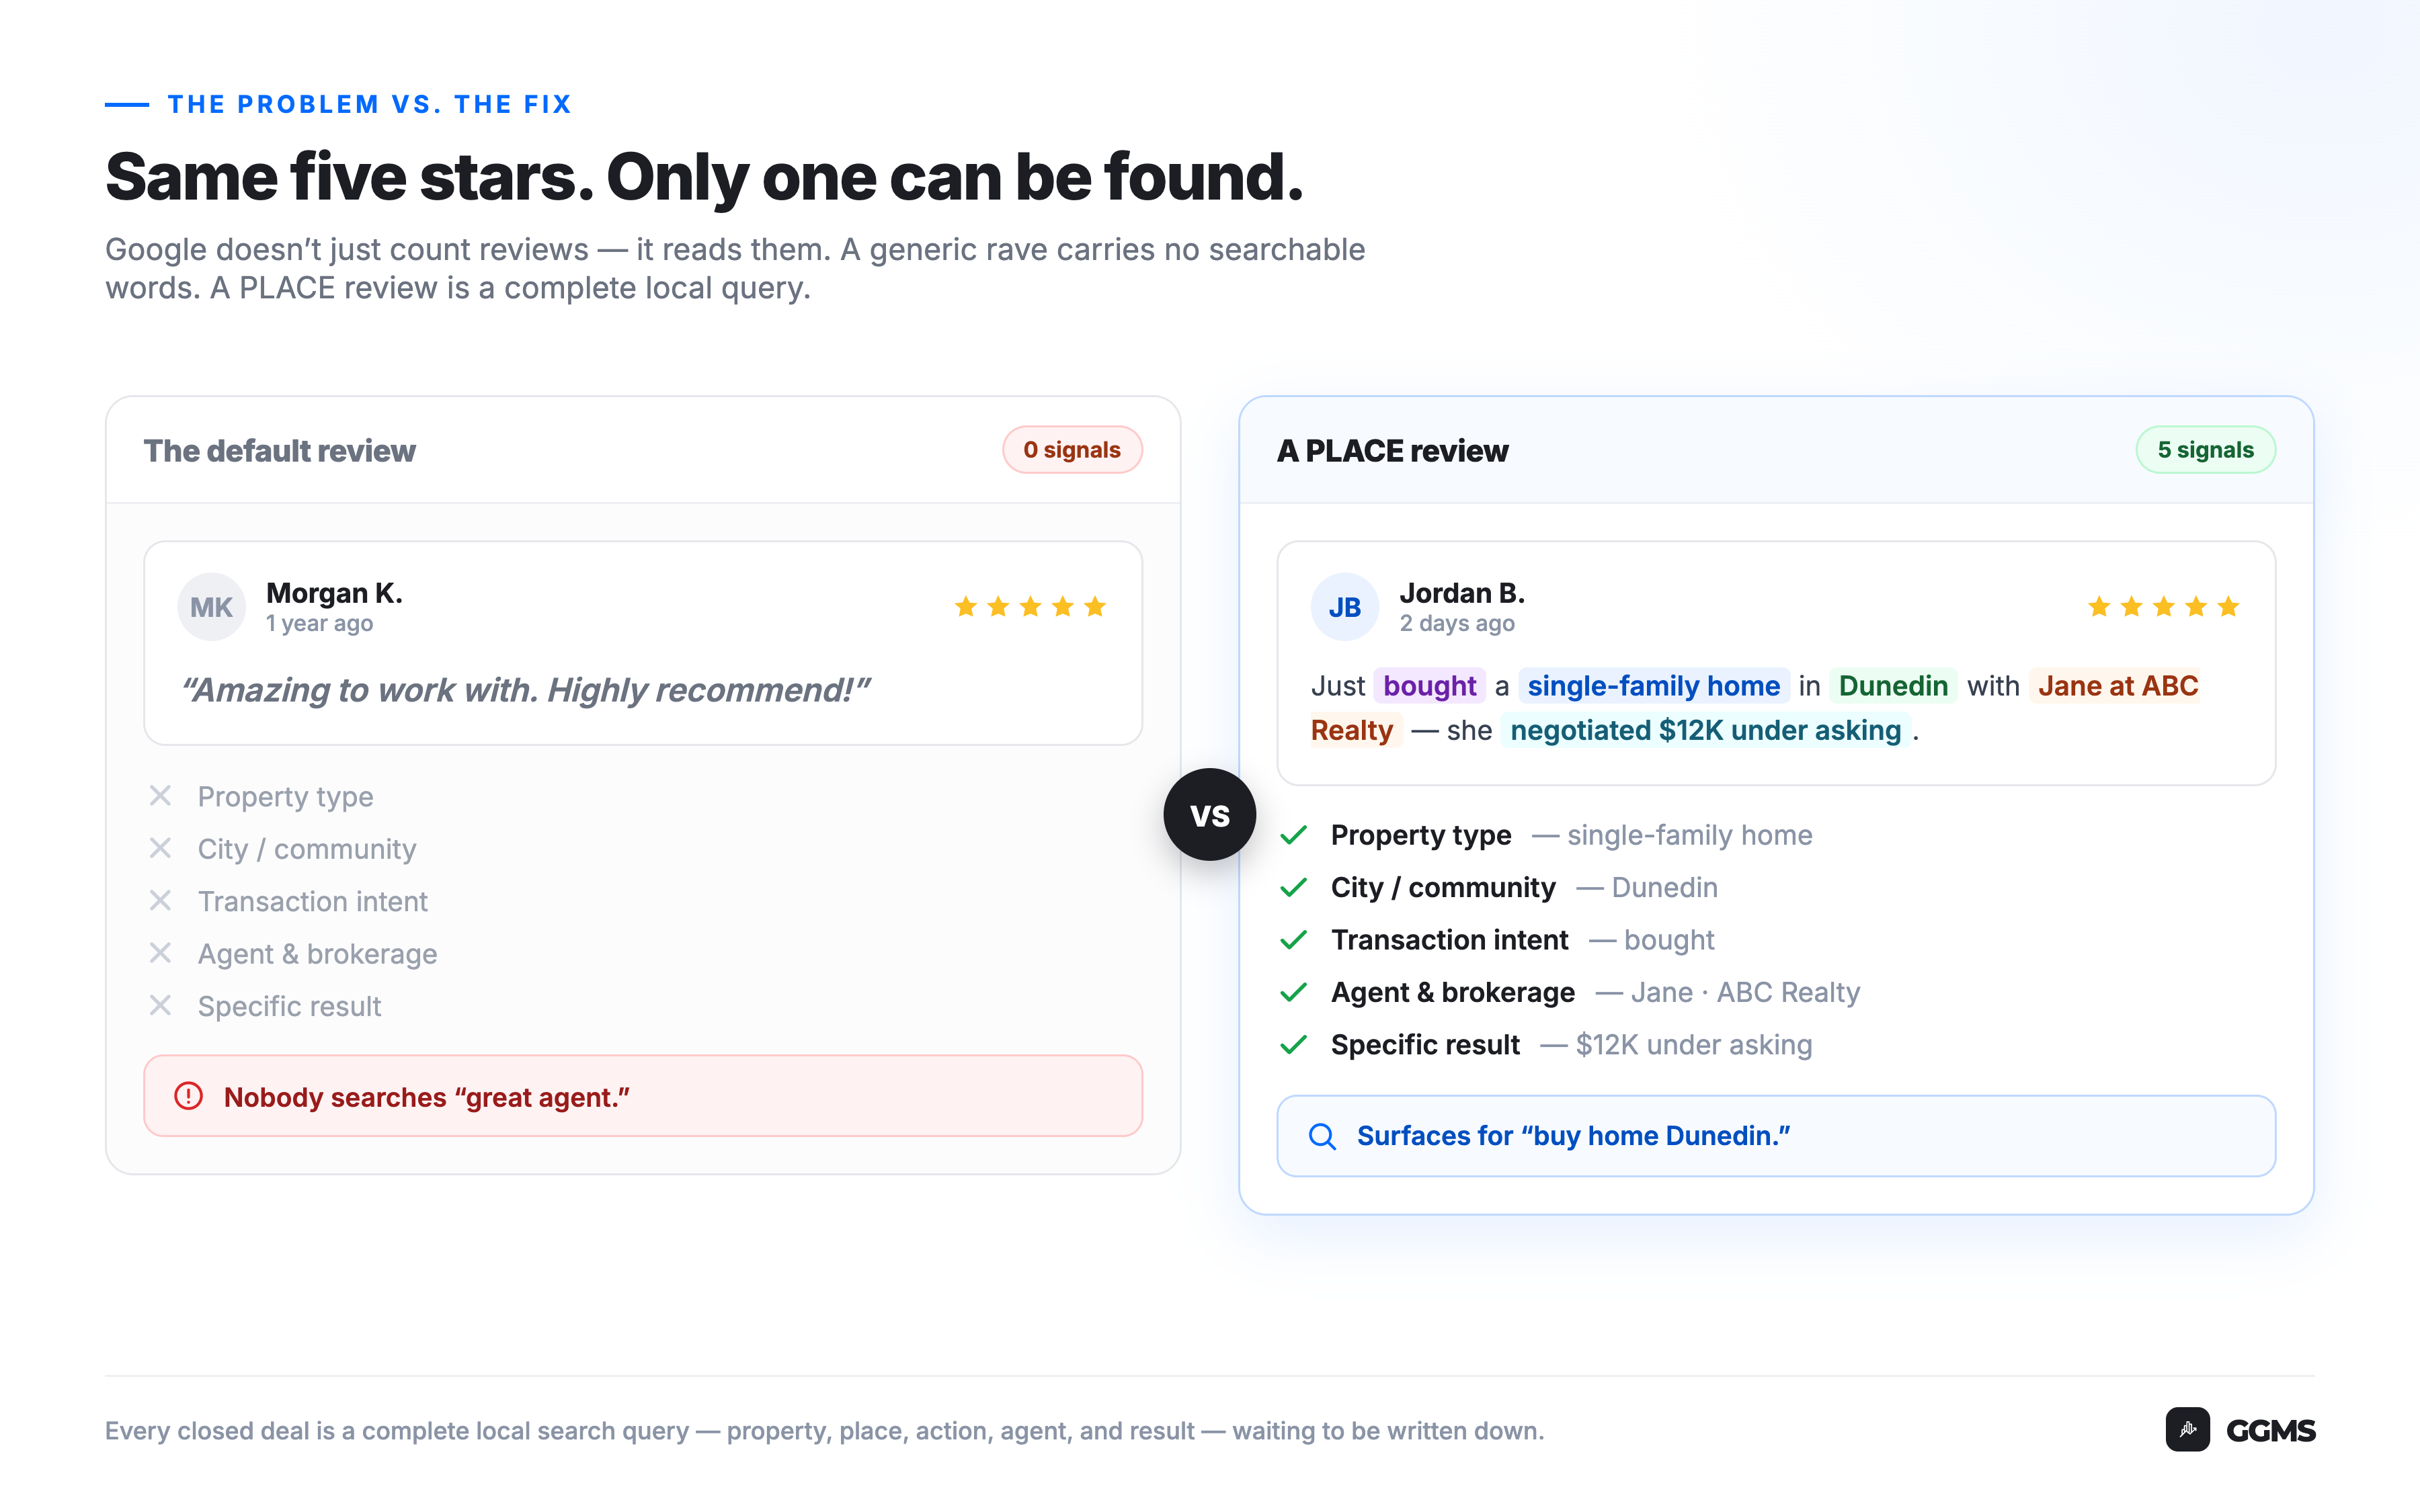Select the 'The default review' header
The width and height of the screenshot is (2420, 1512).
pyautogui.click(x=279, y=451)
